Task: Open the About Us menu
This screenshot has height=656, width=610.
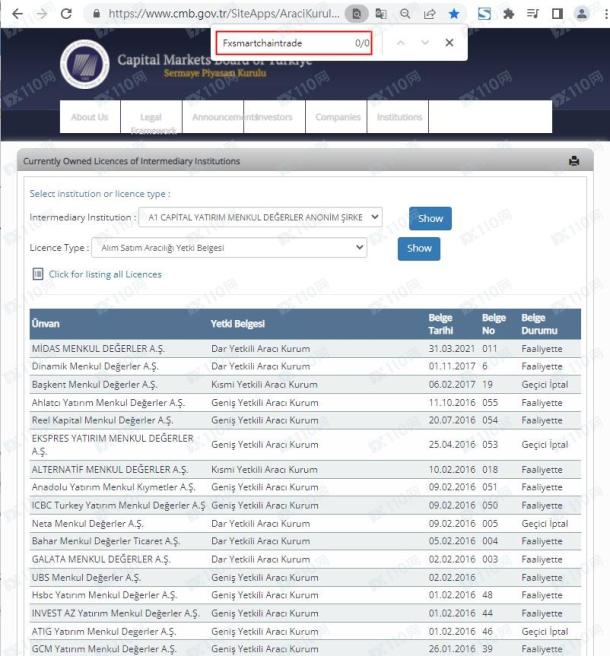Action: tap(90, 117)
